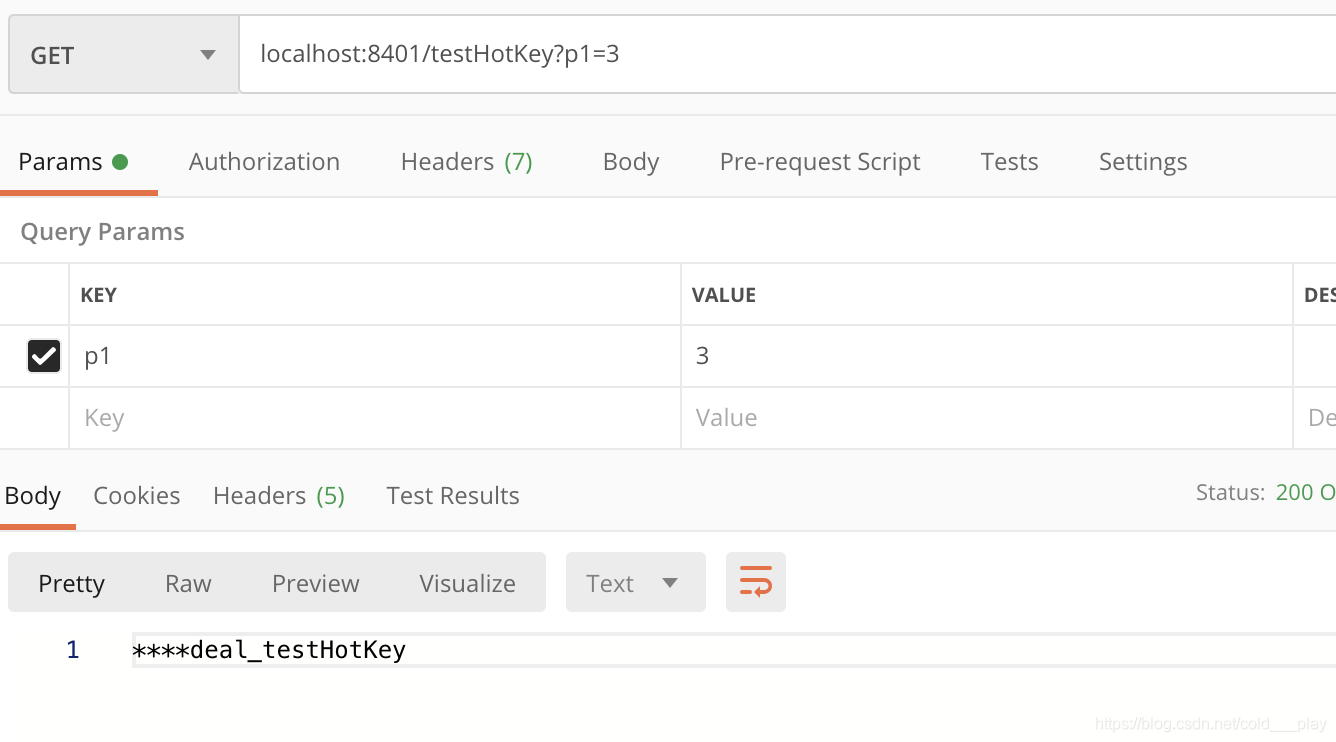The image size is (1336, 742).
Task: Open the GET method dropdown
Action: [124, 55]
